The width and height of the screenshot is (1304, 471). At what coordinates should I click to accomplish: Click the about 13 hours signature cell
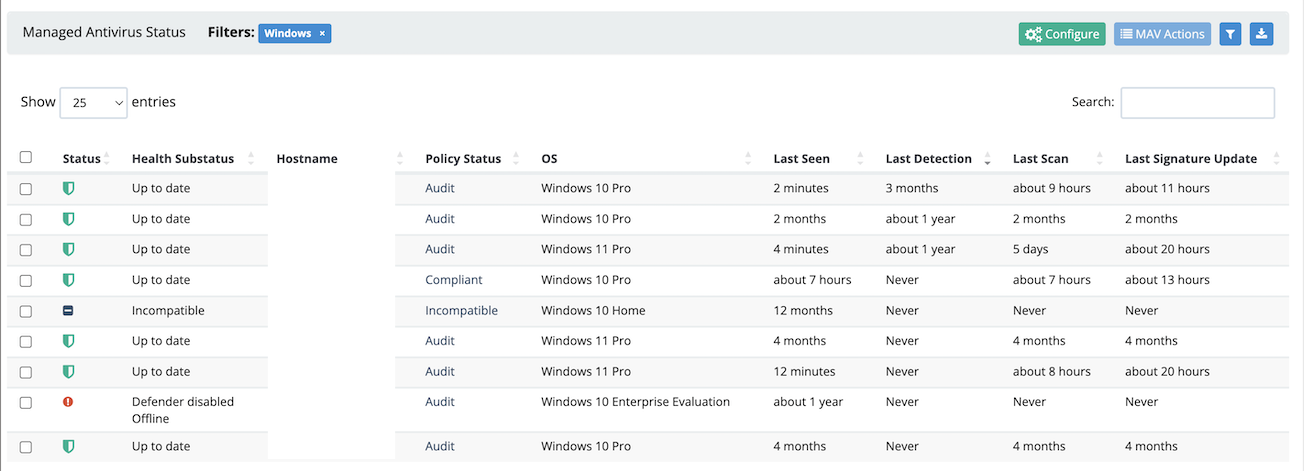tap(1167, 280)
